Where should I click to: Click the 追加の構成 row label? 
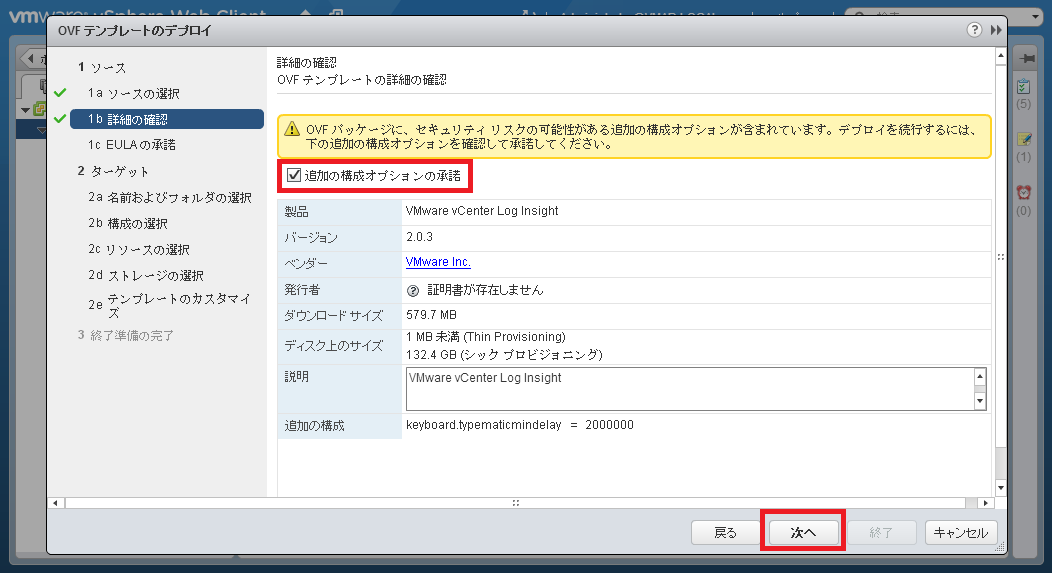(x=314, y=425)
